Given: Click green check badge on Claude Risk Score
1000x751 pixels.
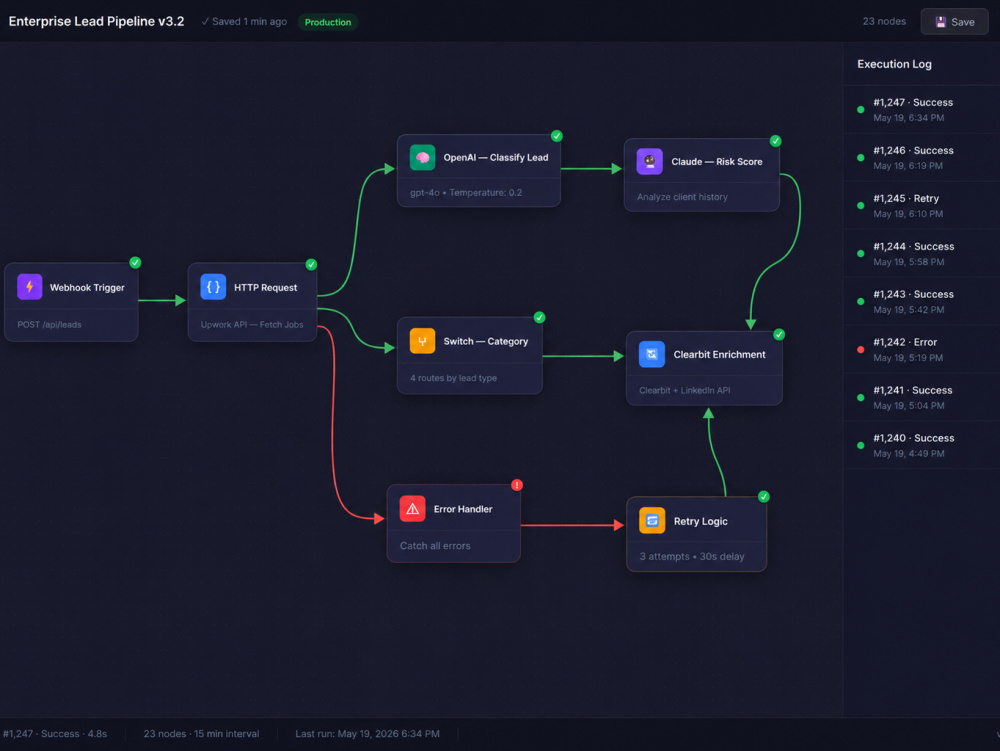Looking at the screenshot, I should coord(776,141).
